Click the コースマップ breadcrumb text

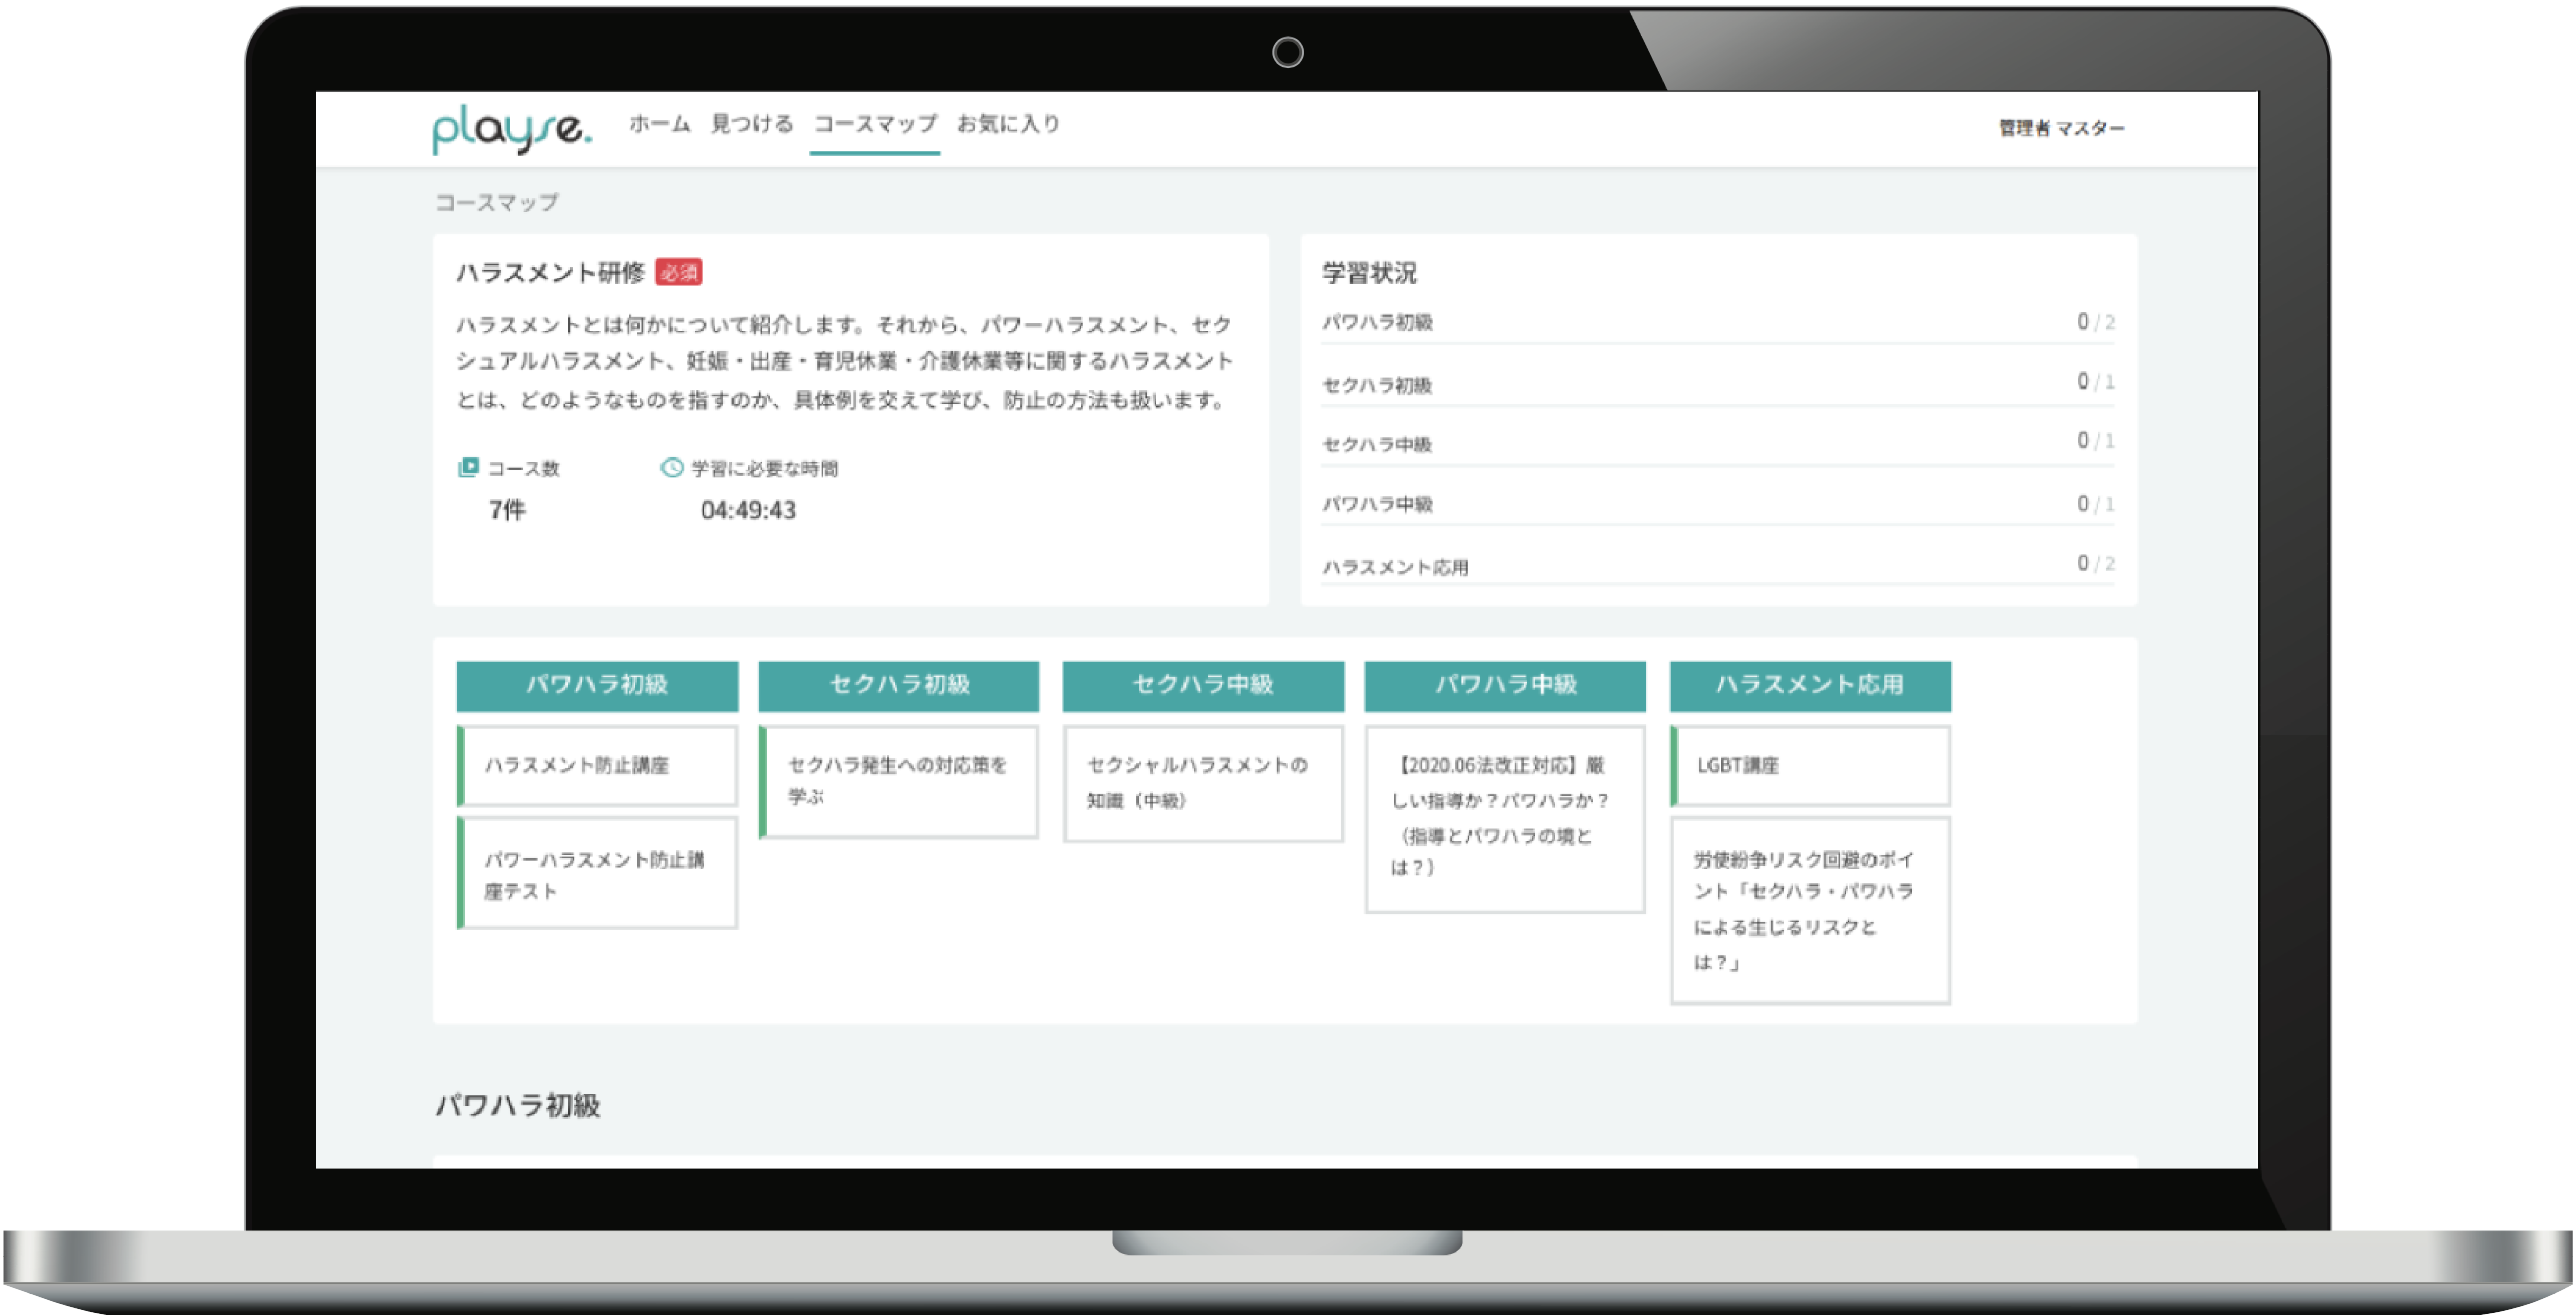coord(497,202)
